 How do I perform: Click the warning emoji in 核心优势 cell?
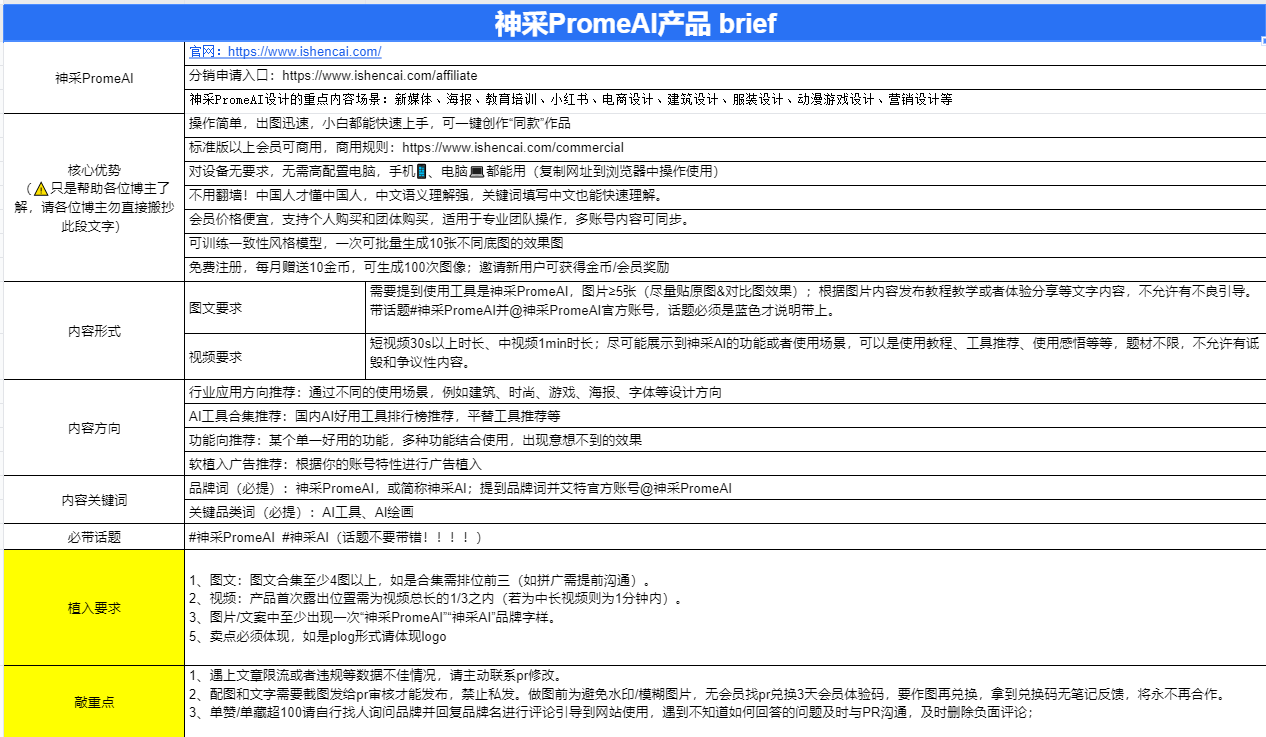tap(40, 187)
